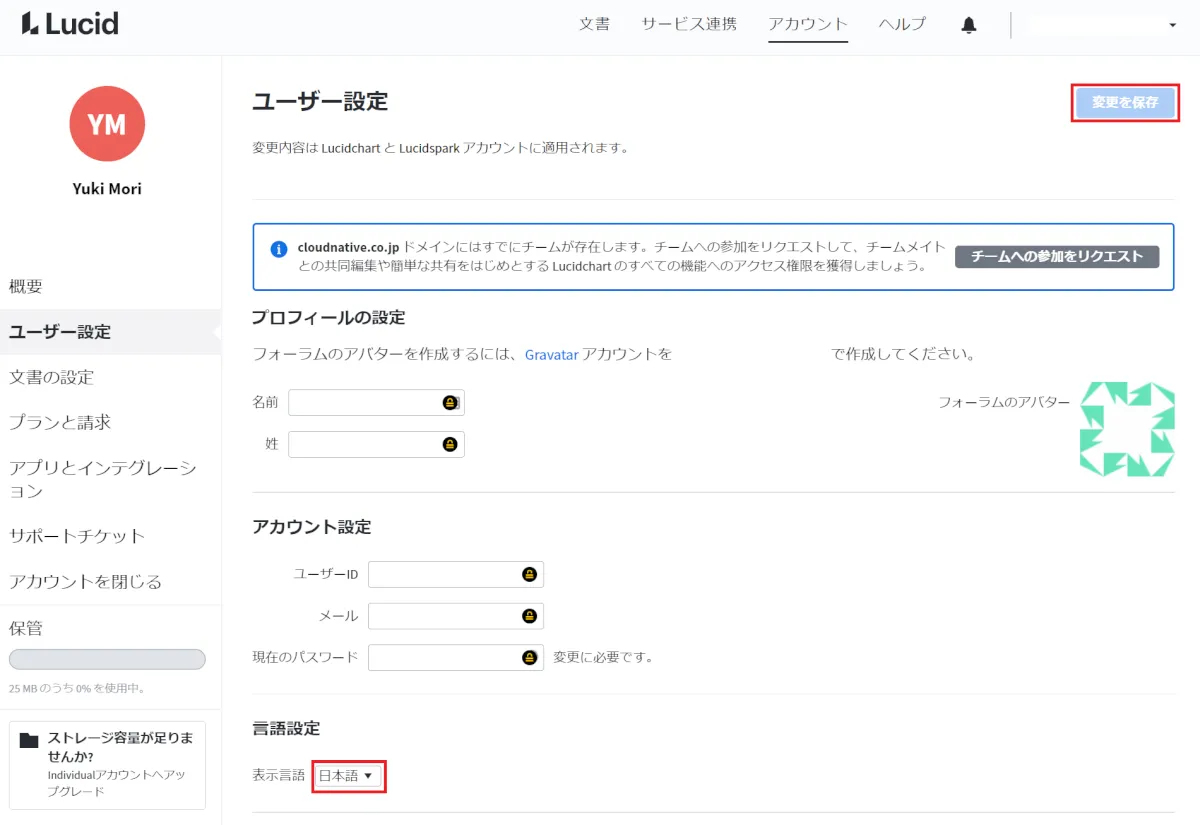This screenshot has height=825, width=1200.
Task: Click the password manager icon in メール field
Action: [x=529, y=616]
